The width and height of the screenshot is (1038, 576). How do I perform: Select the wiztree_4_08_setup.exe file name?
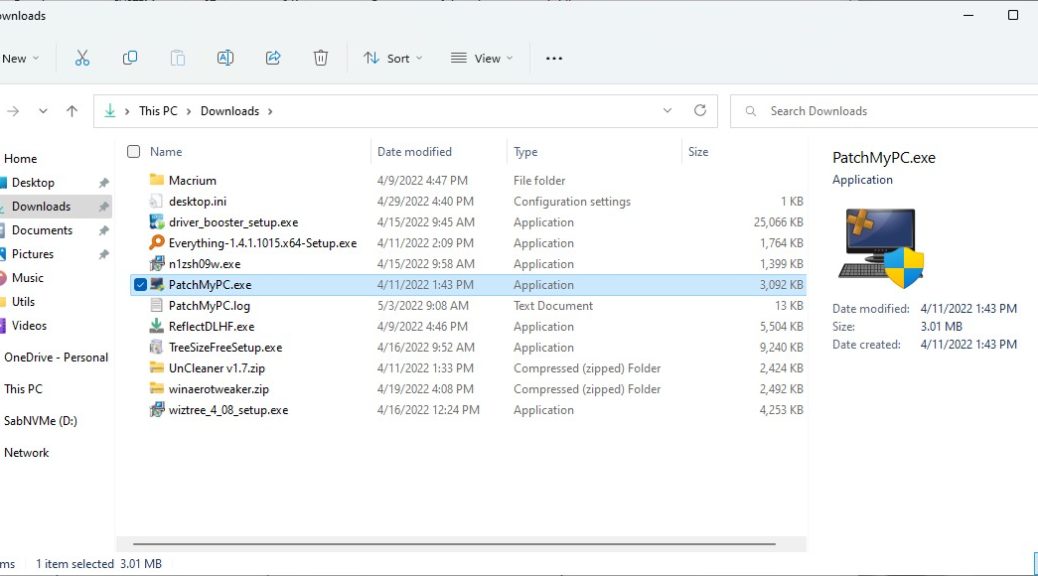228,410
